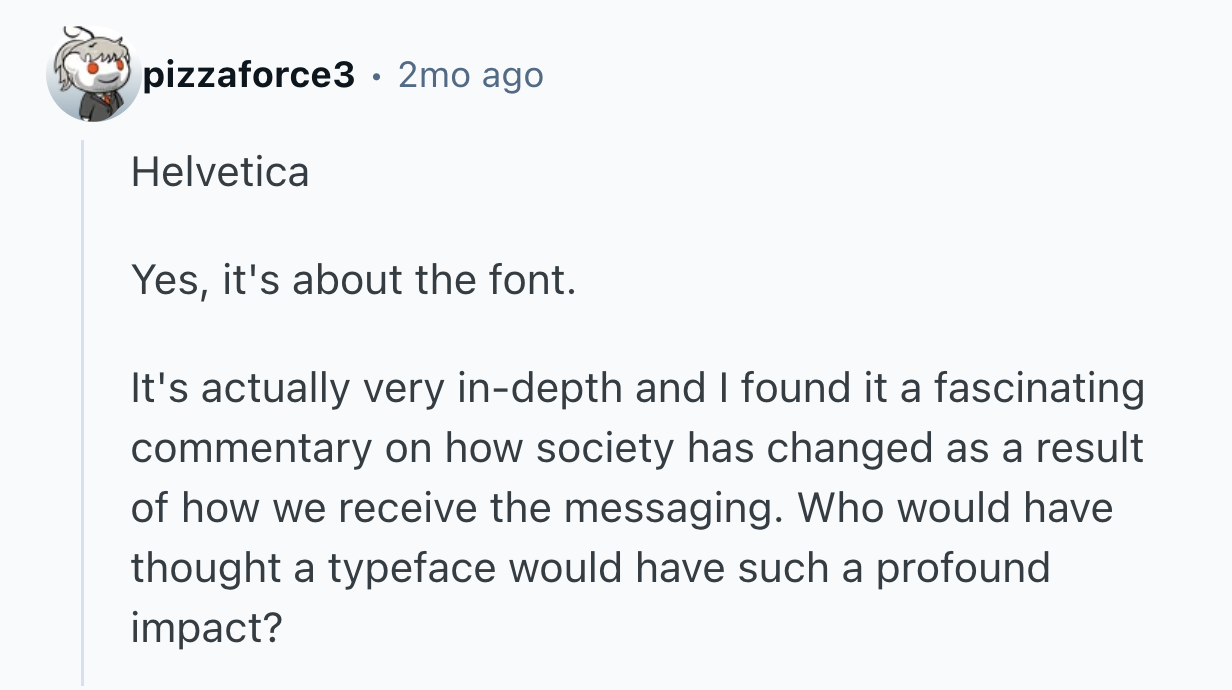Collapse the comment using the vertical thread line
This screenshot has height=690, width=1232.
click(x=83, y=410)
